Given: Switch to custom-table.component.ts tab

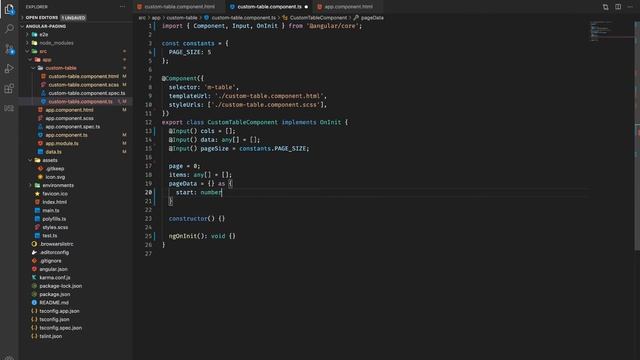Looking at the screenshot, I should [x=269, y=7].
